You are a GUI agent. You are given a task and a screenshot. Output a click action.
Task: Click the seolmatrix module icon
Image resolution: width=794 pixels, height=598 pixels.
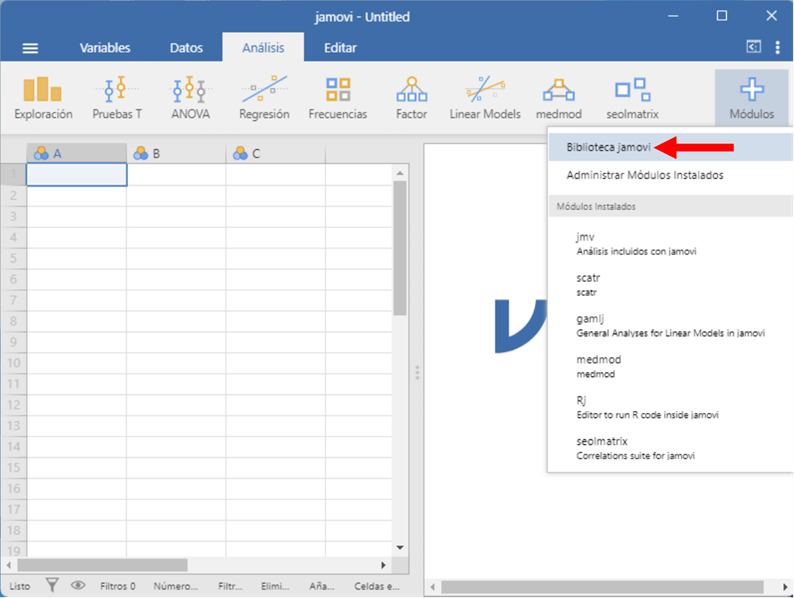(x=632, y=97)
